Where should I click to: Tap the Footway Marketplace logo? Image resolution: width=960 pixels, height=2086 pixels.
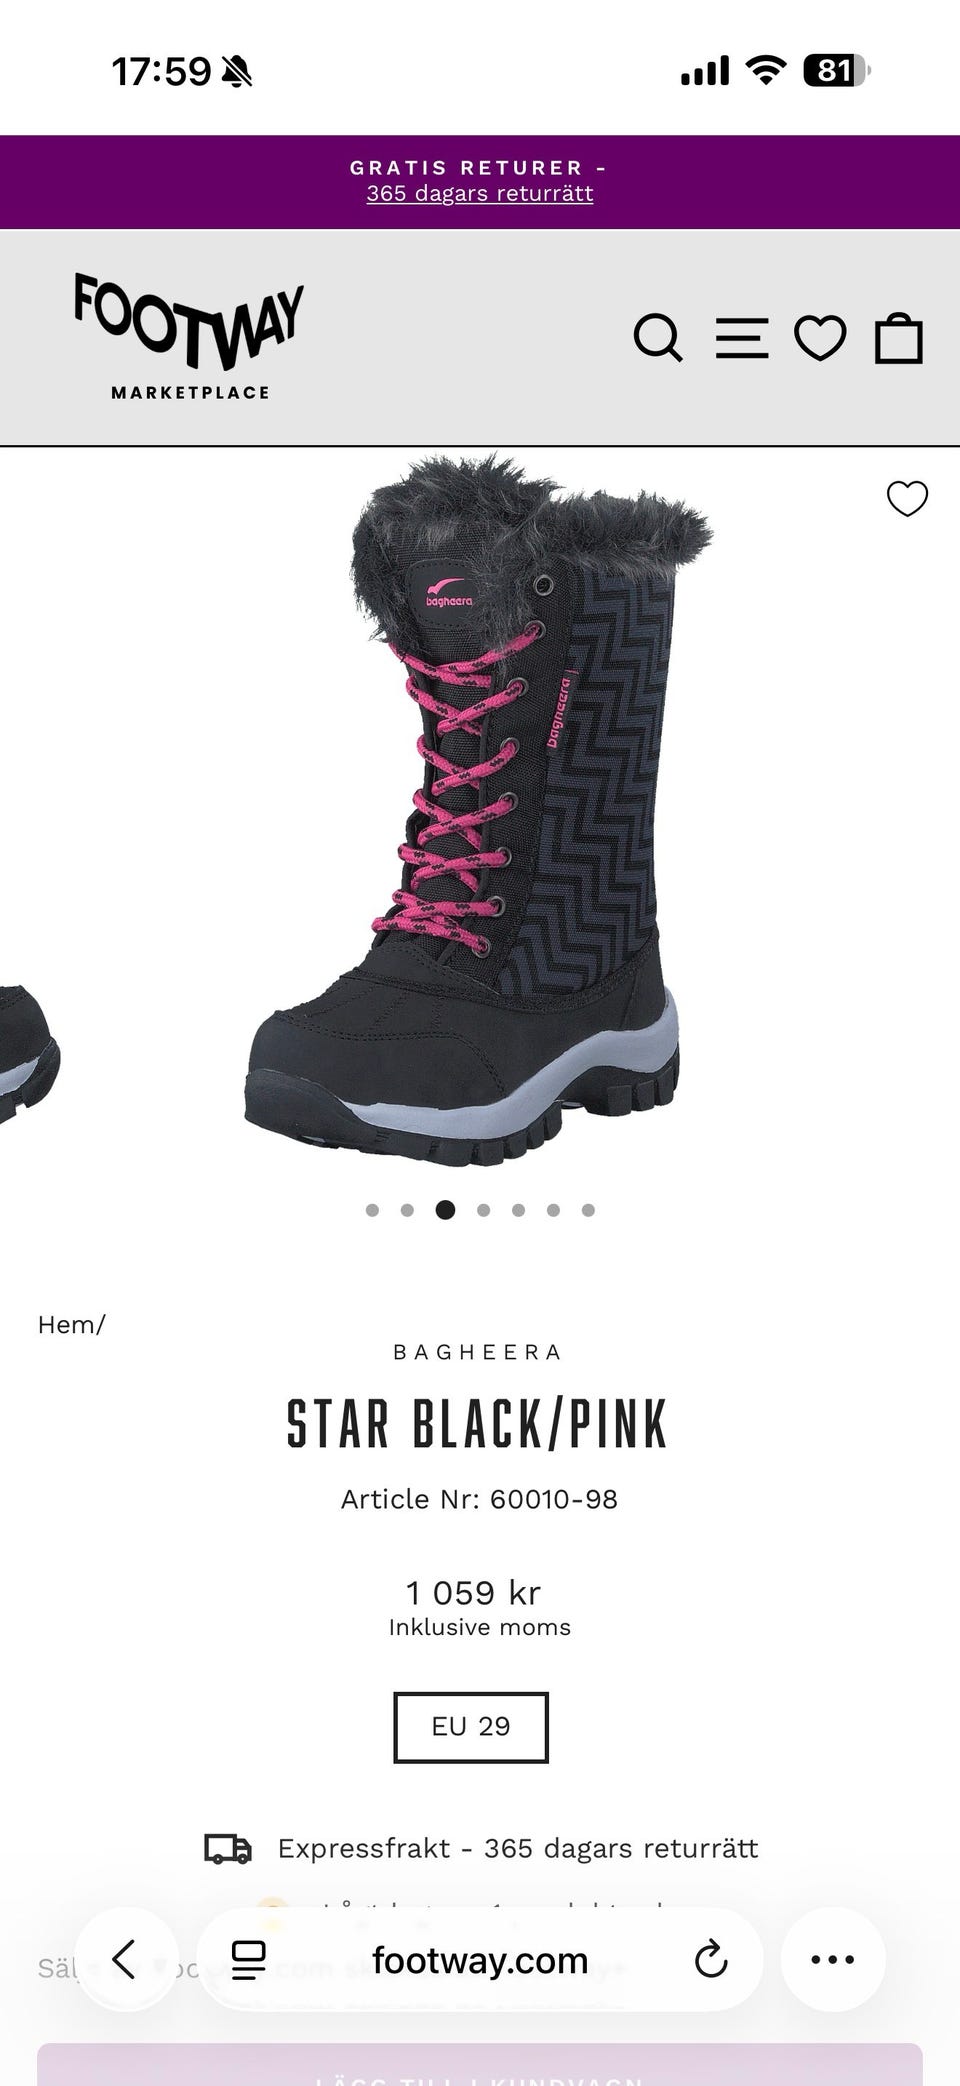[x=189, y=336]
